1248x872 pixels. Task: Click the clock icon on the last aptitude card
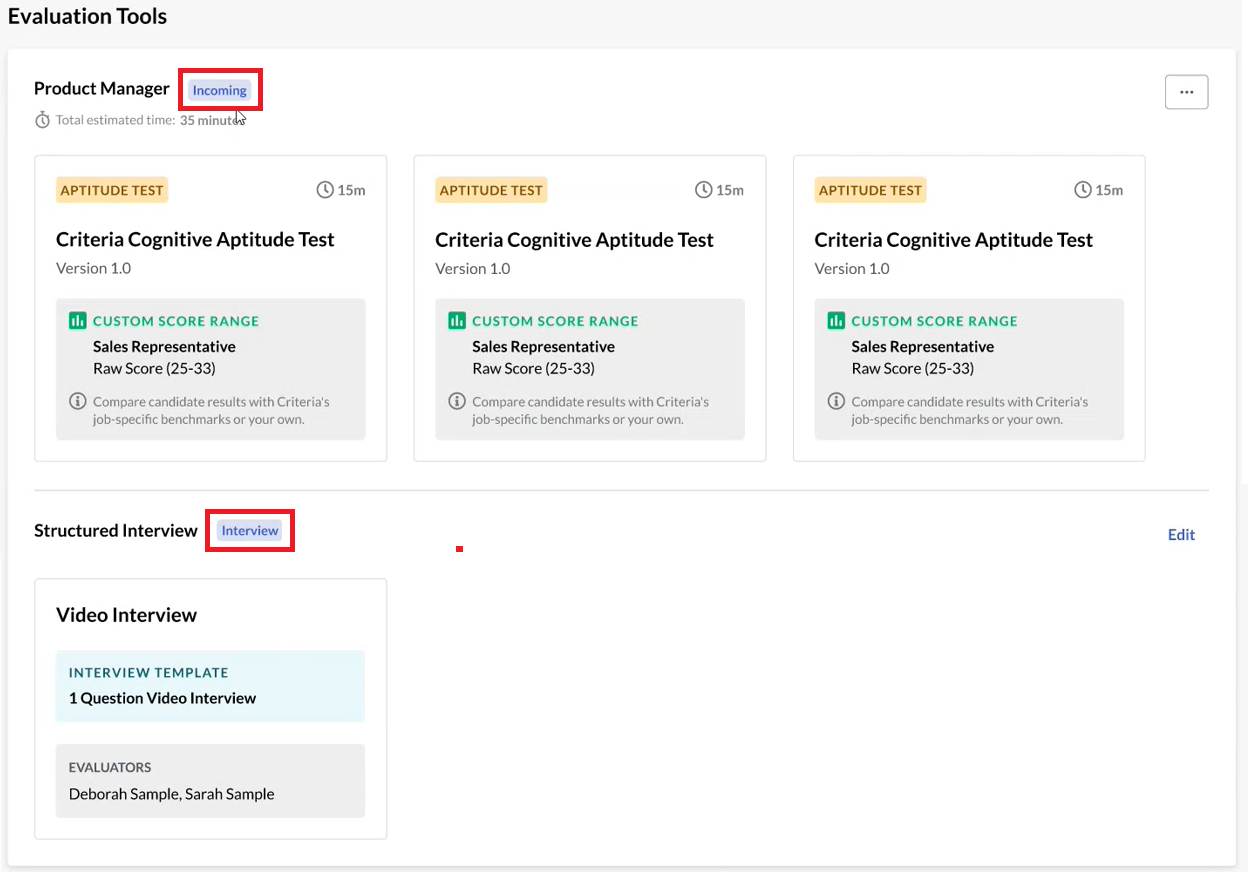[1083, 190]
